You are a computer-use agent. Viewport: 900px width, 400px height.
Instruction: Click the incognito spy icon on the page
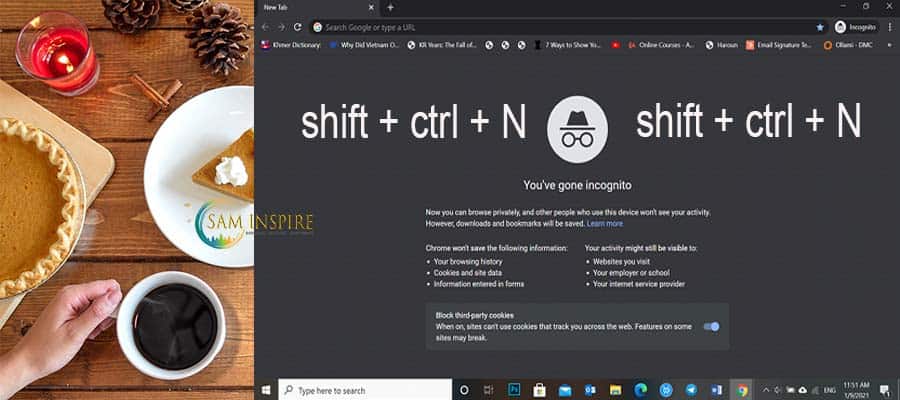(577, 130)
